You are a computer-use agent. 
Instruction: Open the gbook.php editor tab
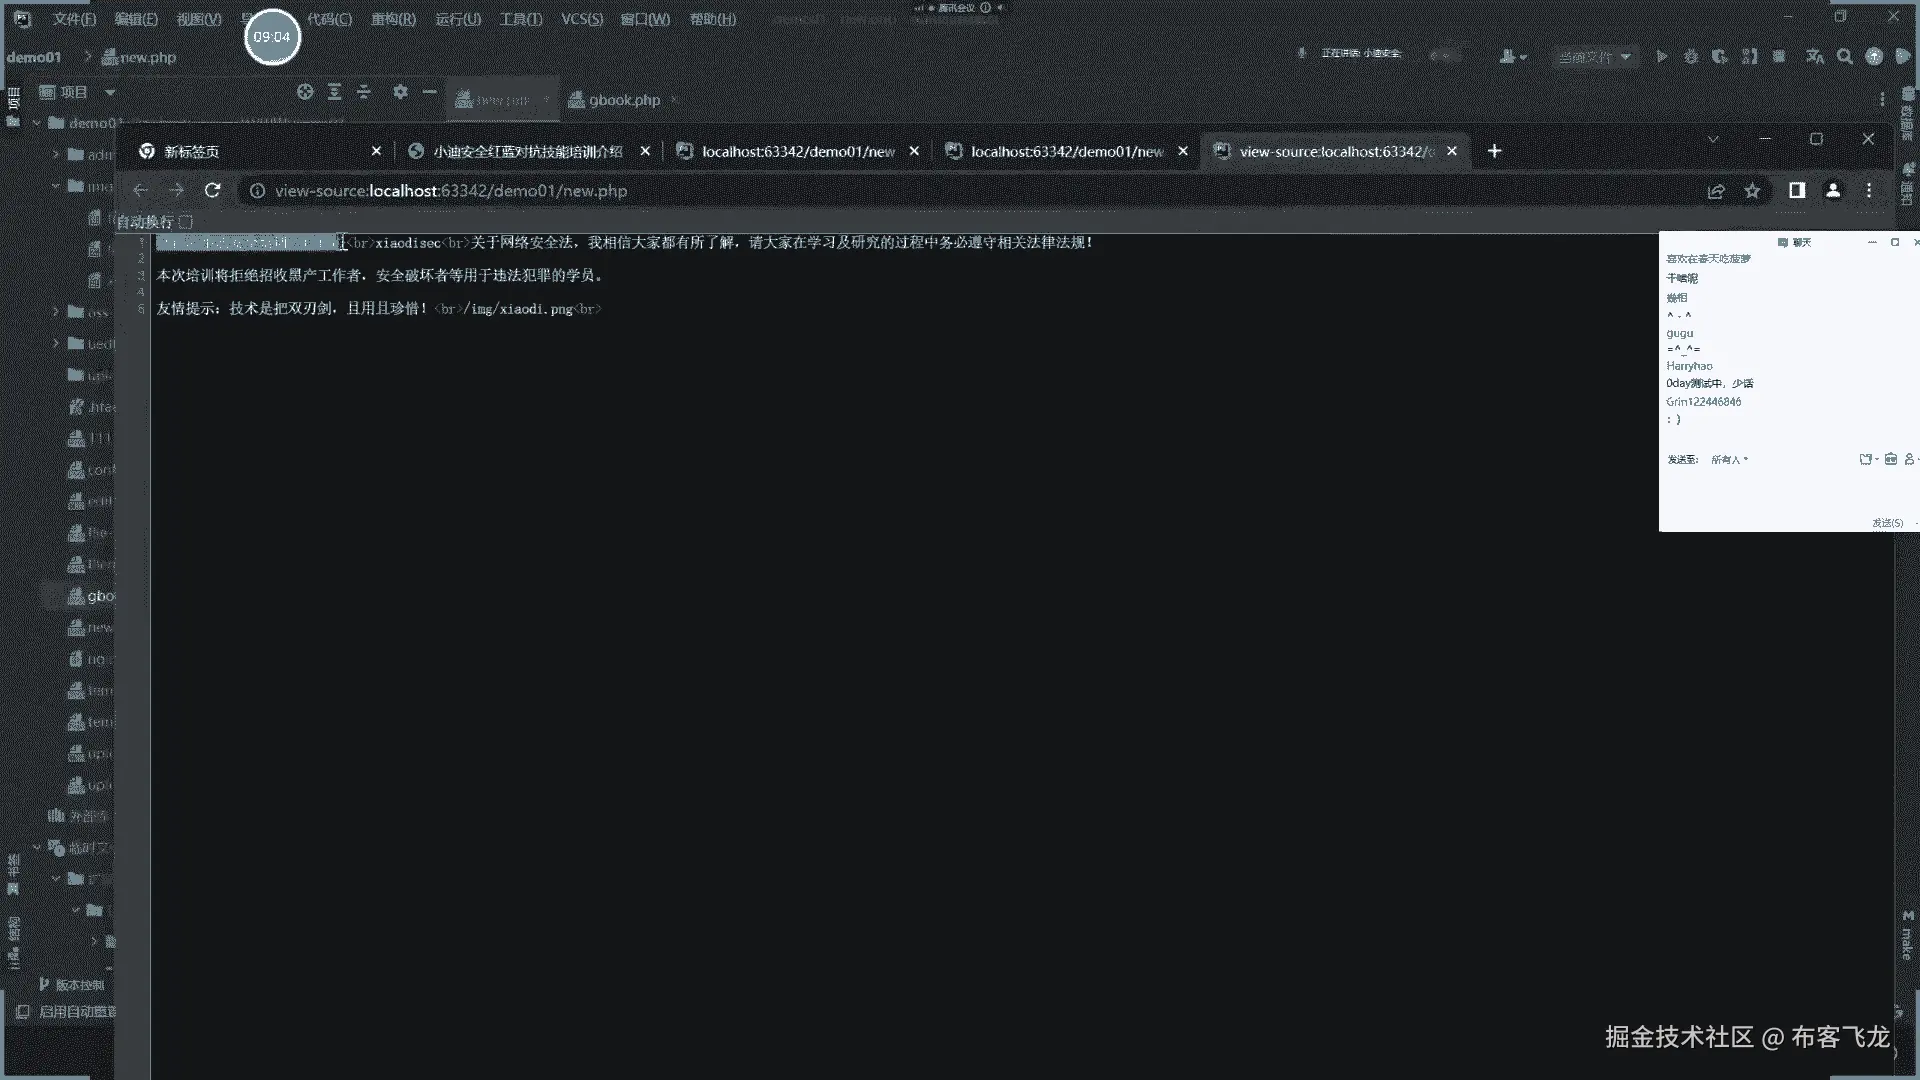pyautogui.click(x=623, y=100)
